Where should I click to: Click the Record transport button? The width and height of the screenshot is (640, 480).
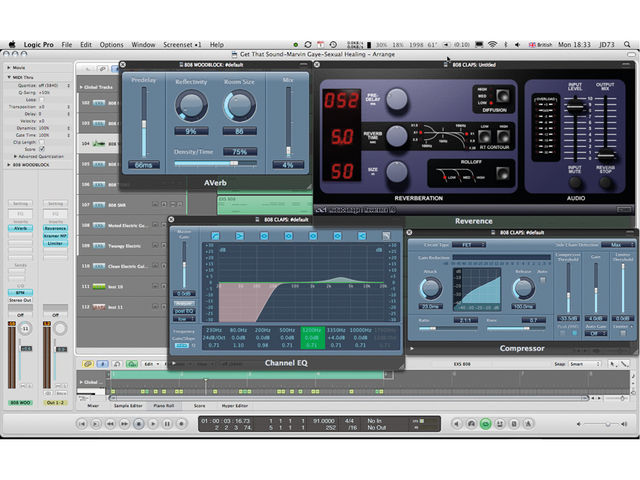tap(182, 424)
